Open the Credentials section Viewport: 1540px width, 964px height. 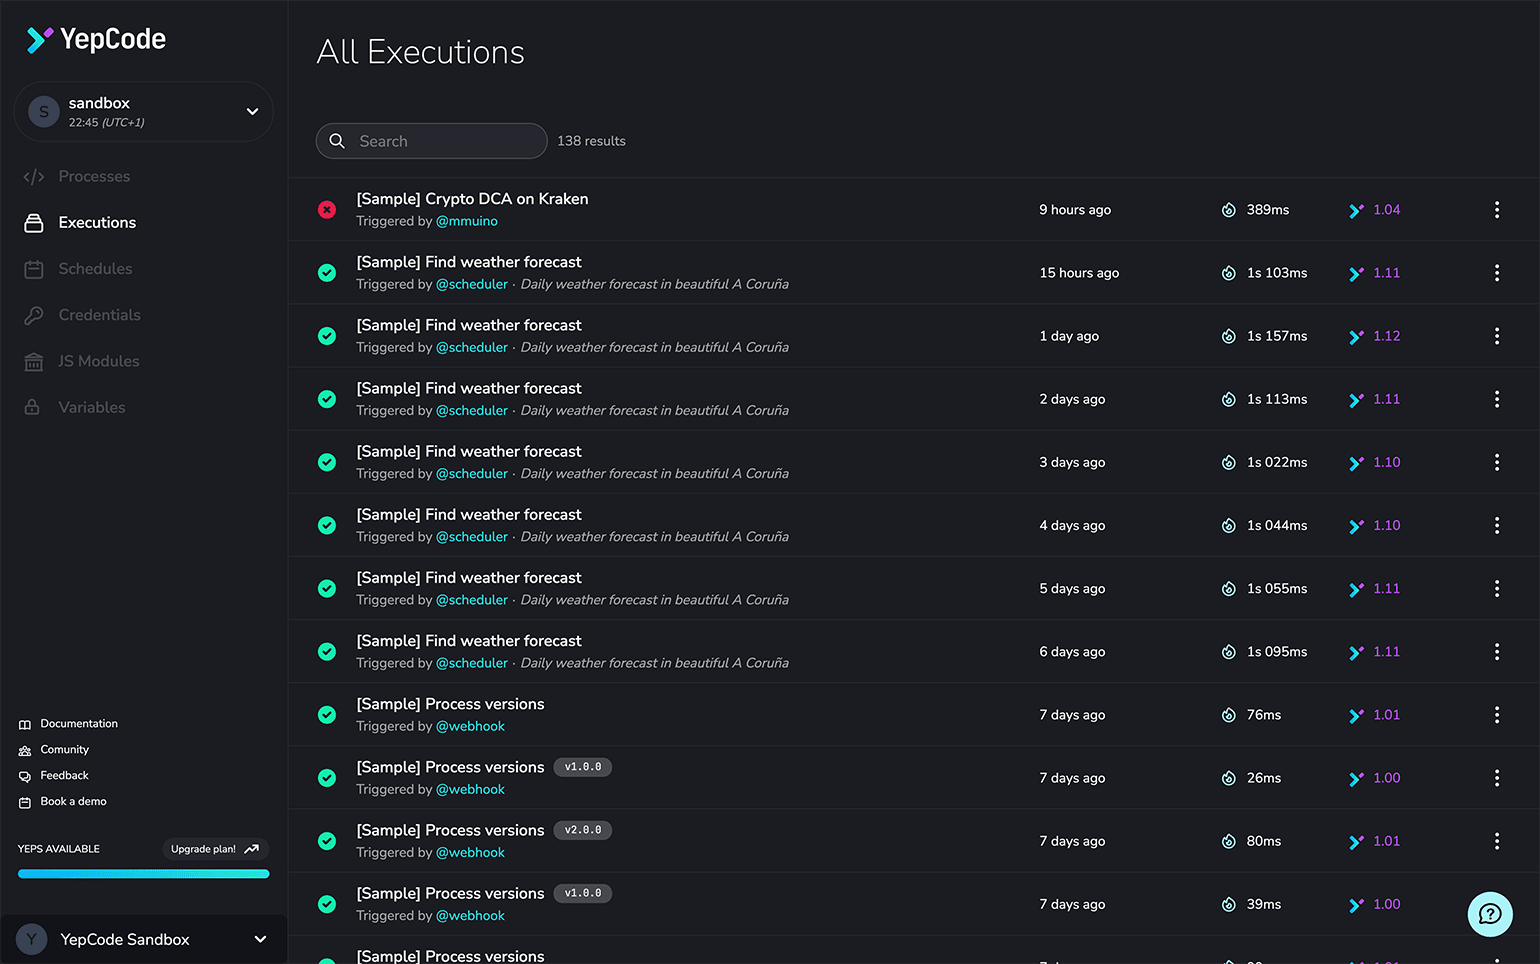(100, 315)
